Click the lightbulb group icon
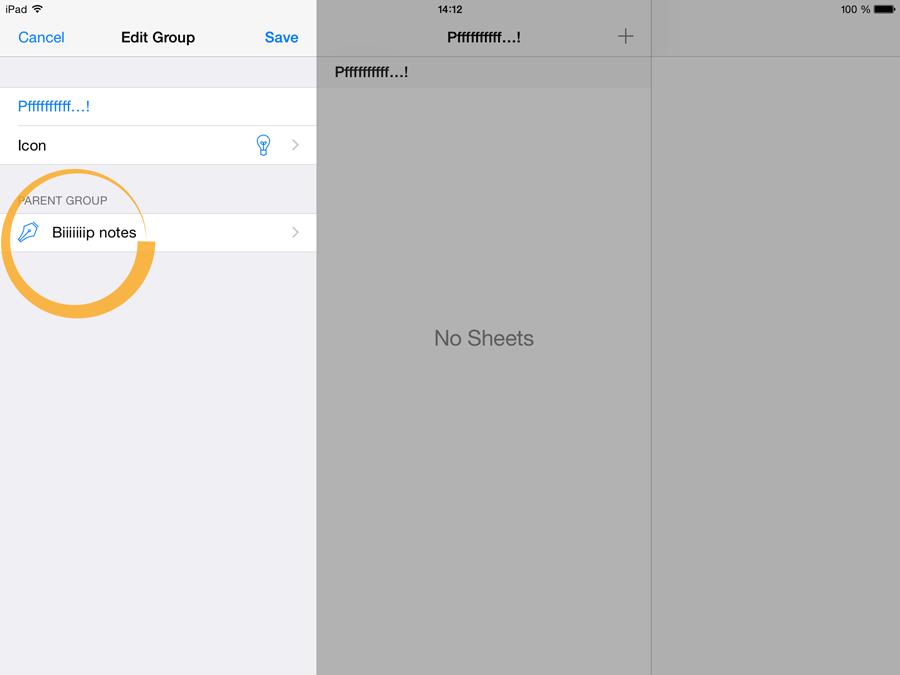 point(263,145)
